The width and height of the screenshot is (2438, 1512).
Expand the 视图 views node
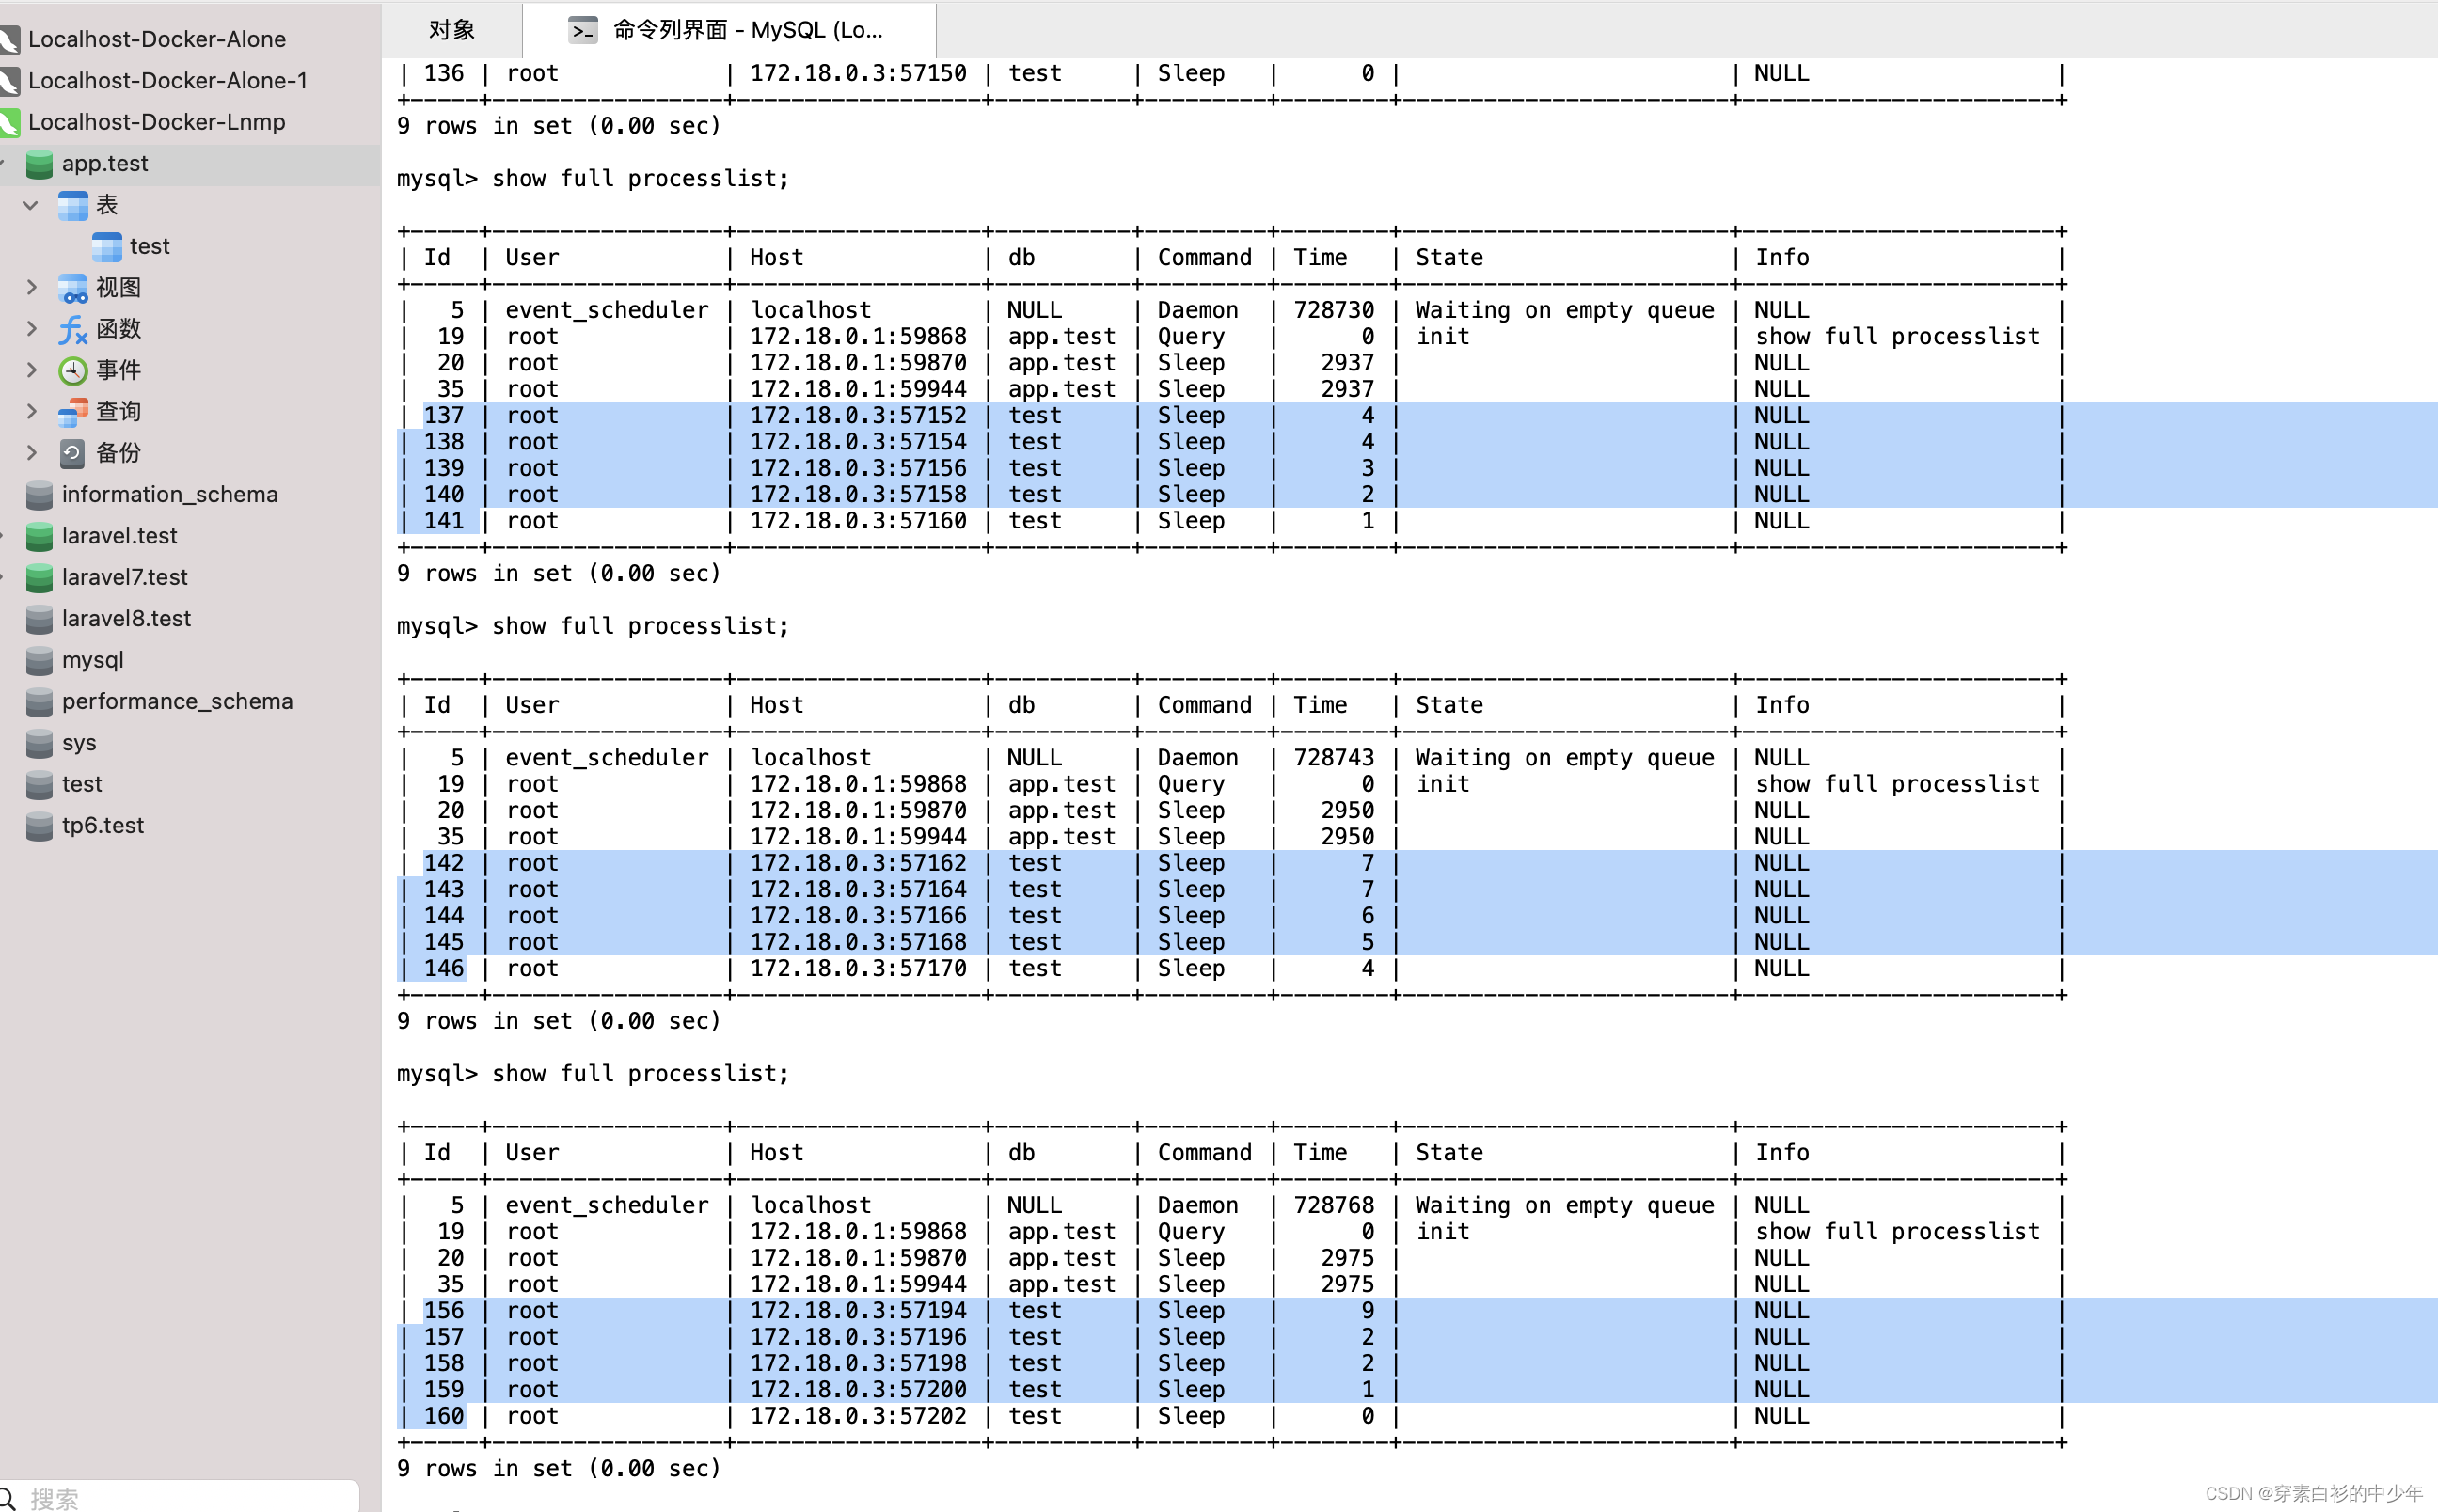(x=31, y=288)
